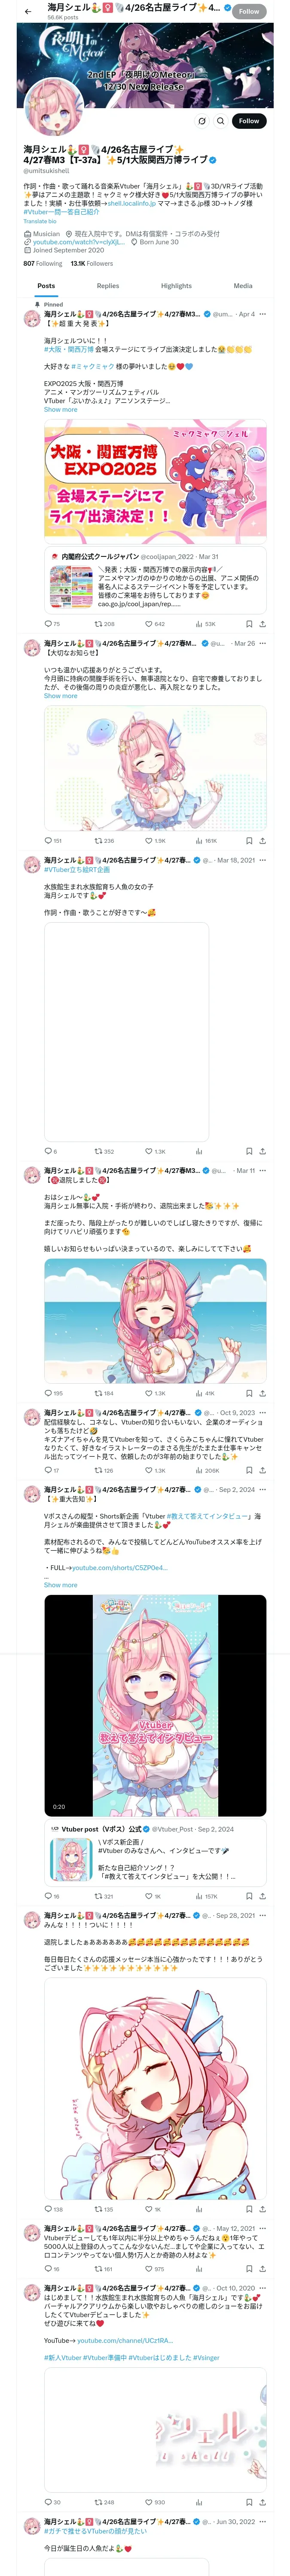Expand Show more on Mar 26 post
The image size is (290, 2576).
click(x=60, y=696)
